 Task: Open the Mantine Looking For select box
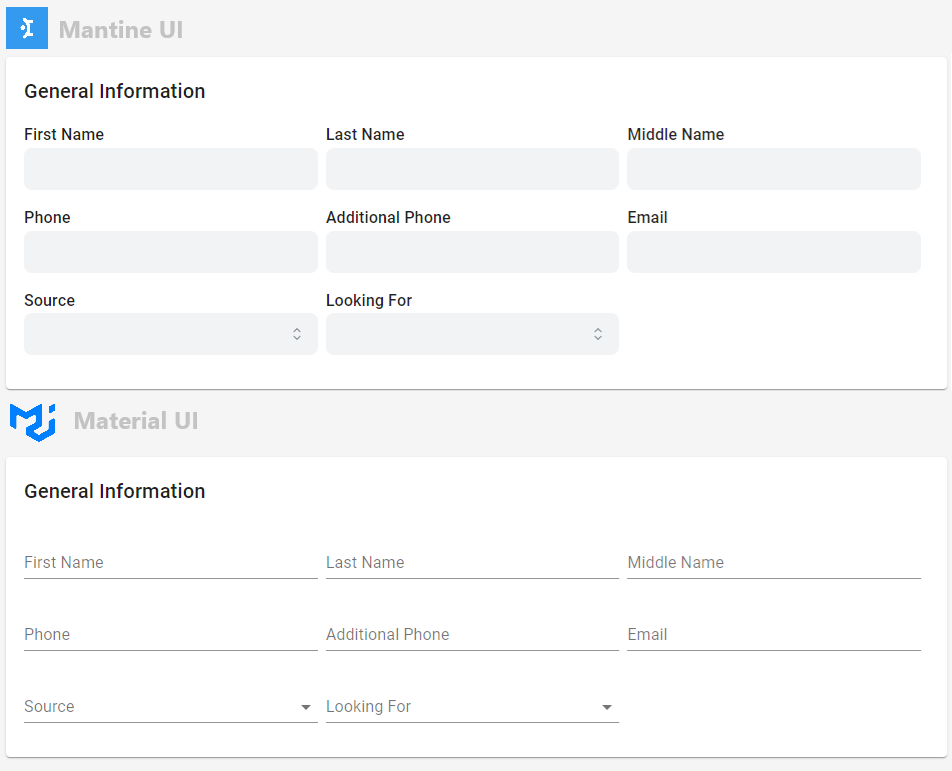[x=472, y=334]
